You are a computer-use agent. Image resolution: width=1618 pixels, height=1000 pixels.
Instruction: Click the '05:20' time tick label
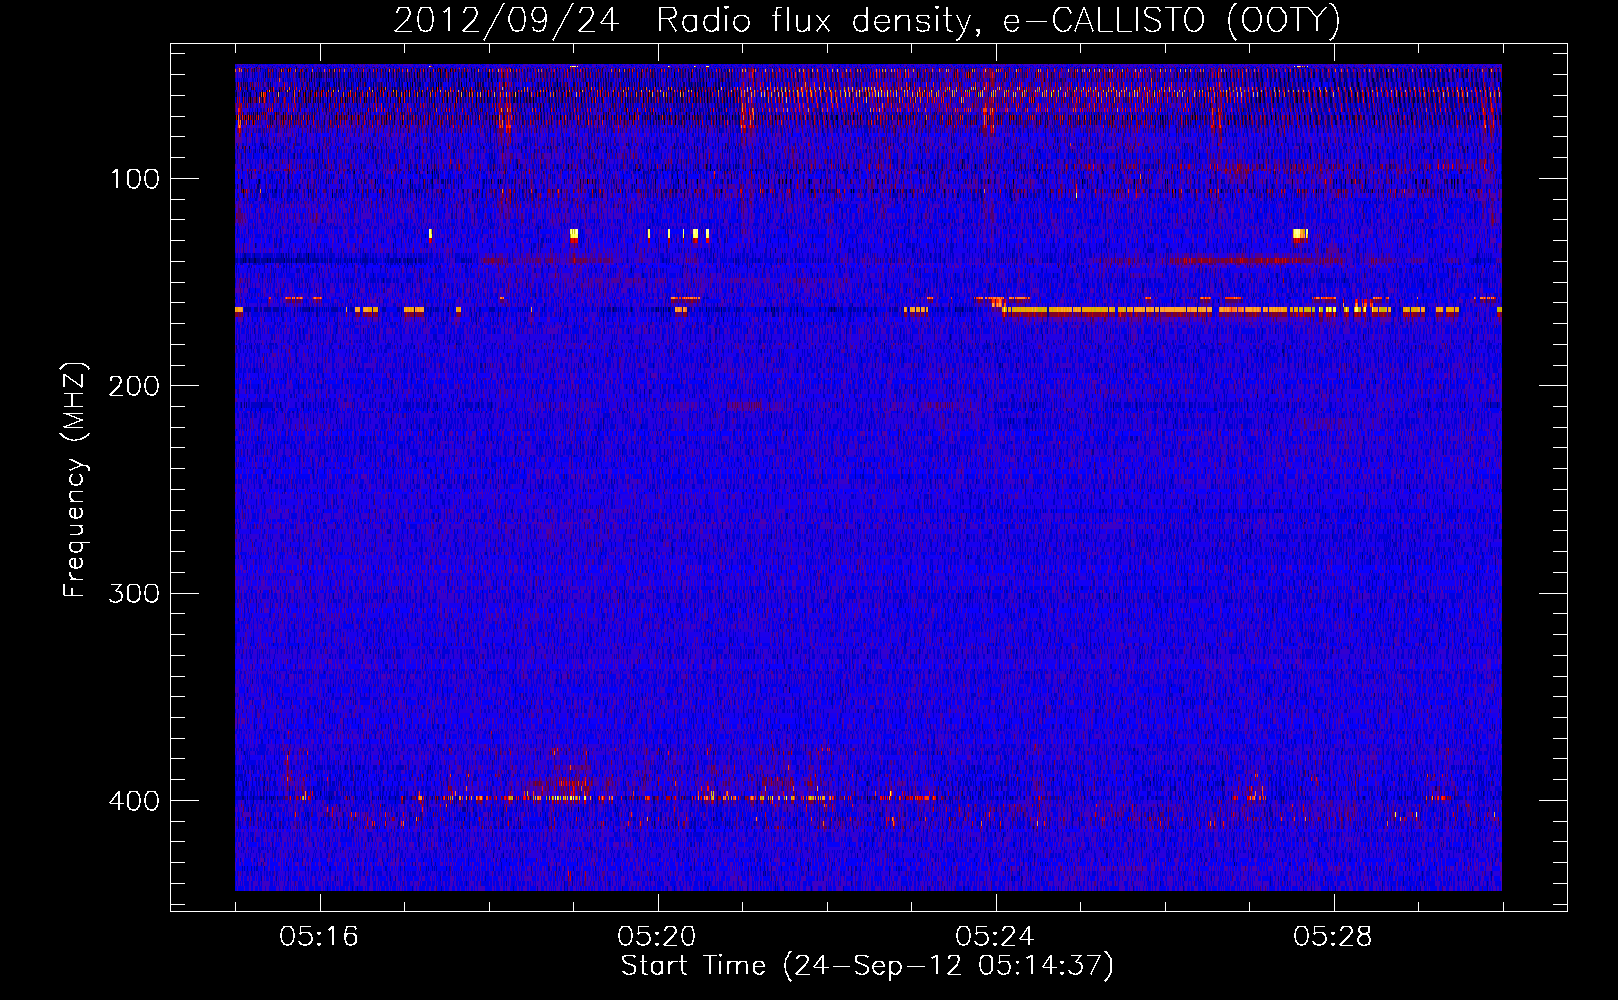[x=657, y=937]
